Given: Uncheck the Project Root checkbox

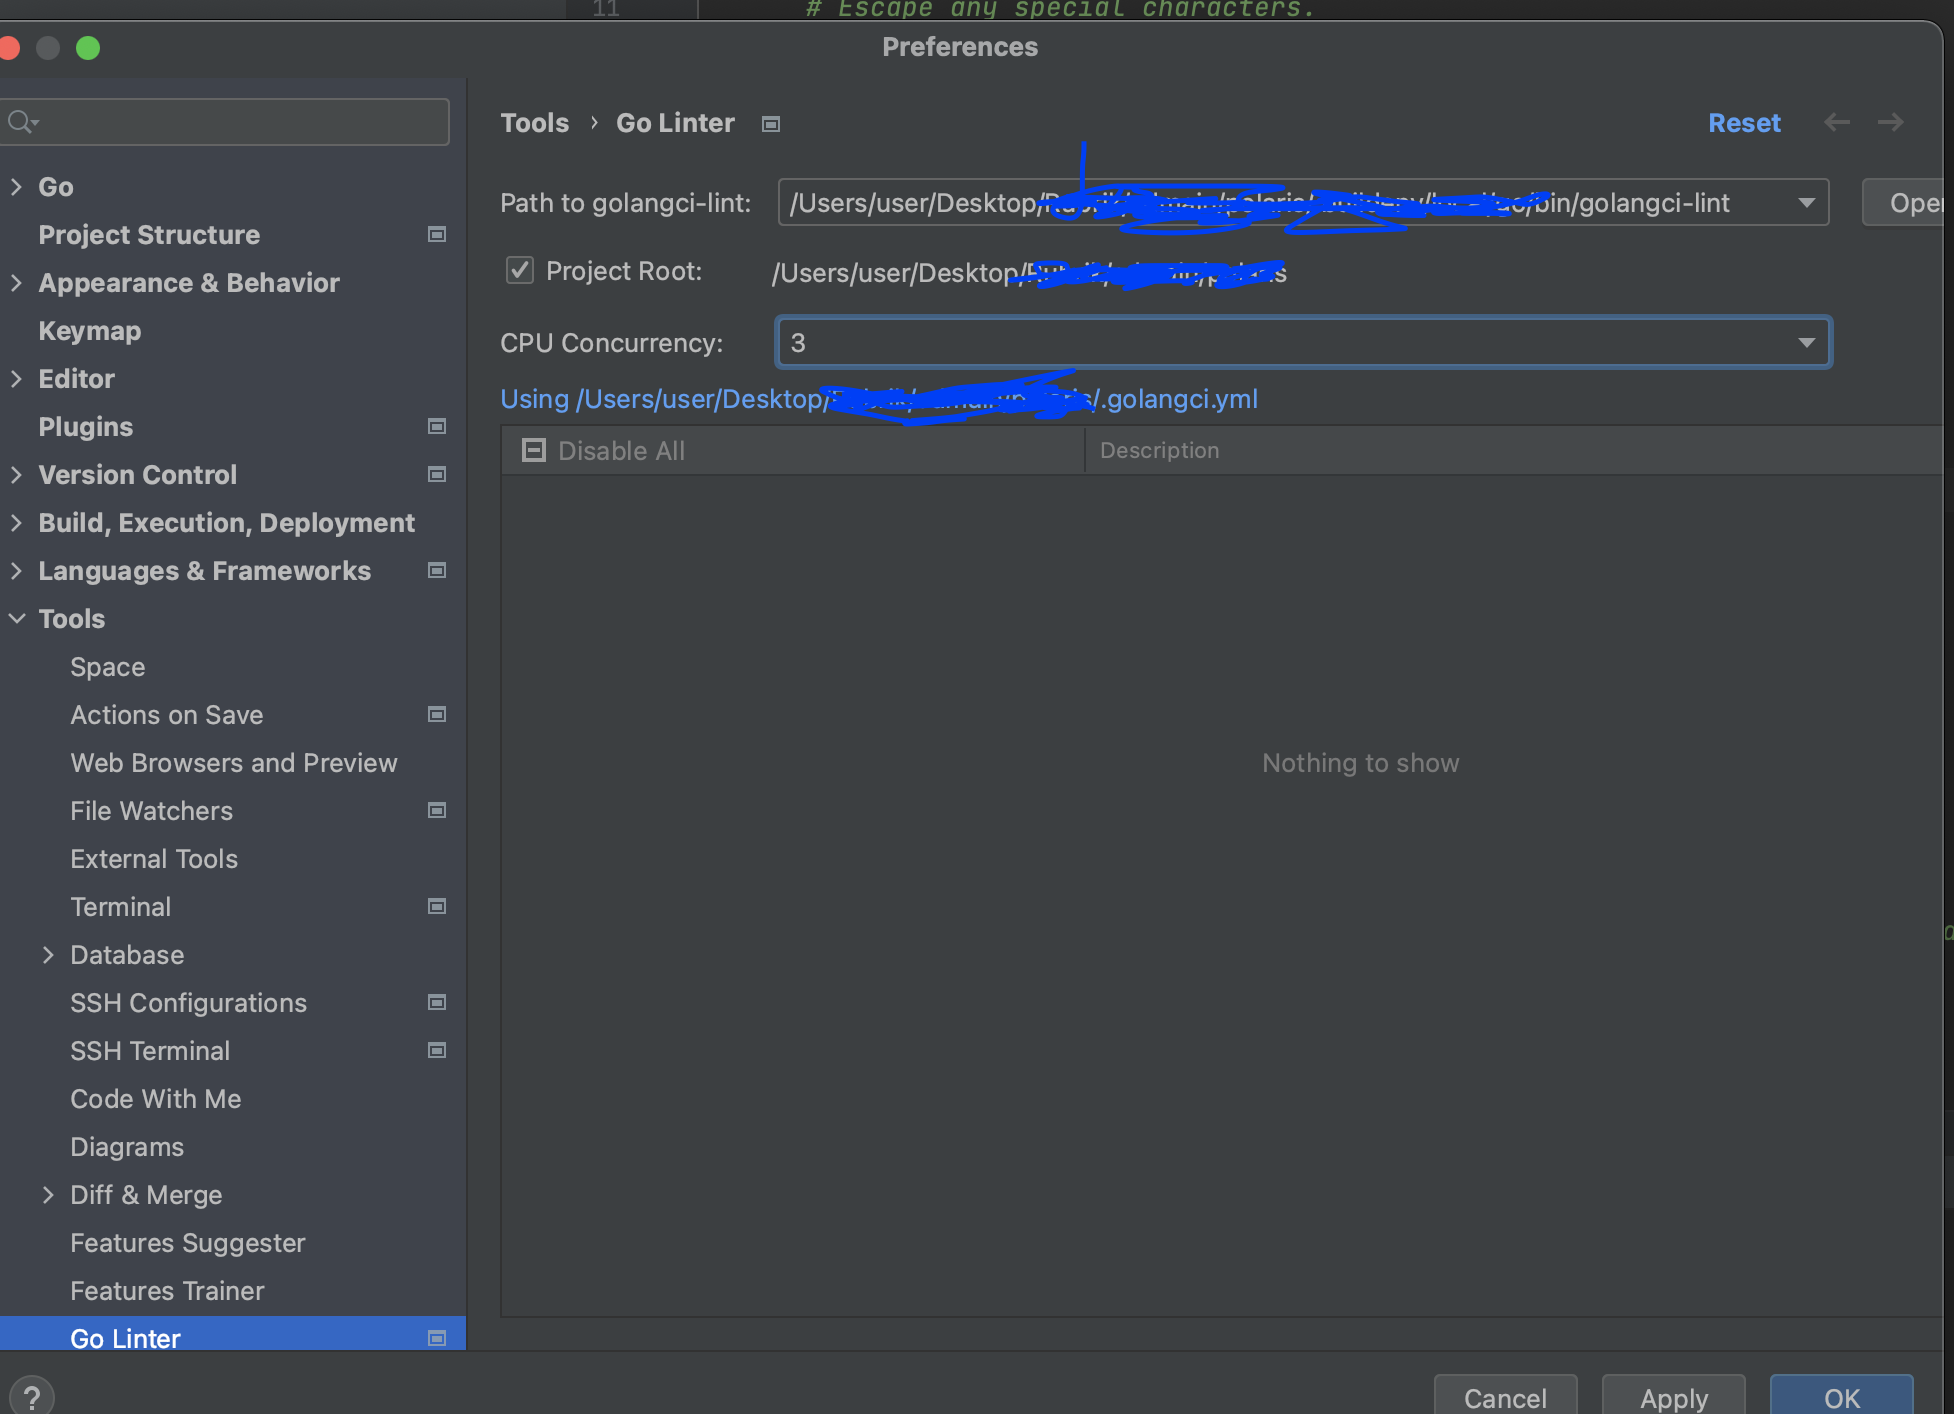Looking at the screenshot, I should click(519, 270).
